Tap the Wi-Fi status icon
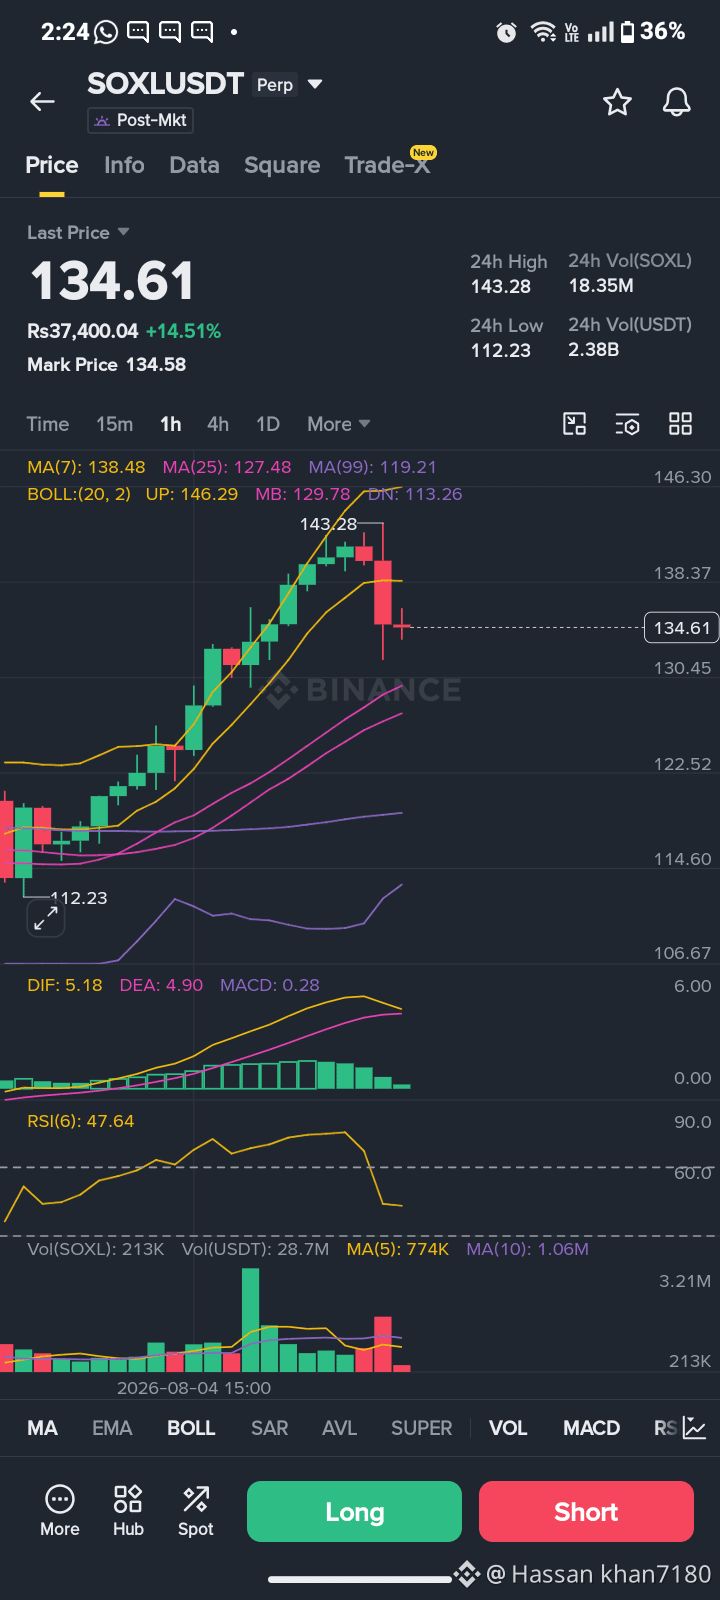720x1600 pixels. (543, 32)
